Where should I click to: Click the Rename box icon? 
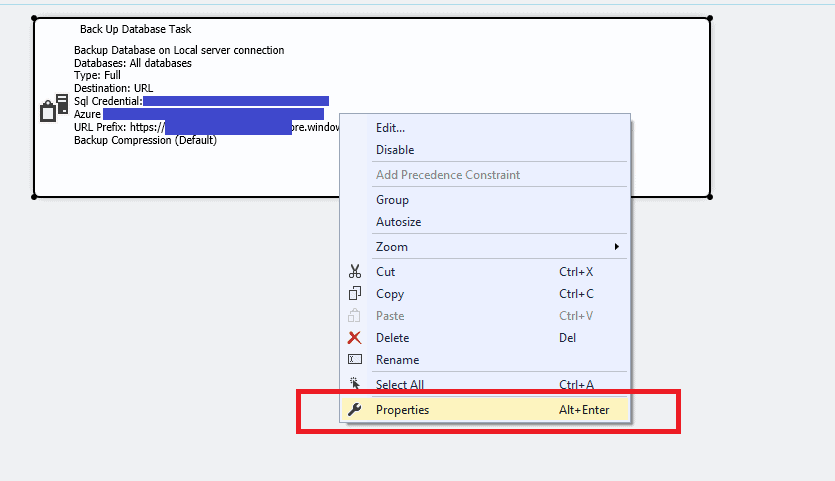click(x=355, y=360)
